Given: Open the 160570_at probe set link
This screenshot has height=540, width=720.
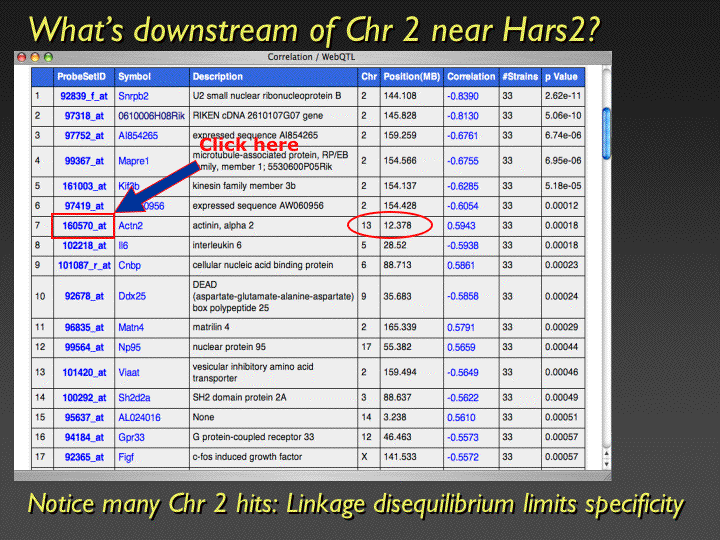Looking at the screenshot, I should pyautogui.click(x=84, y=226).
